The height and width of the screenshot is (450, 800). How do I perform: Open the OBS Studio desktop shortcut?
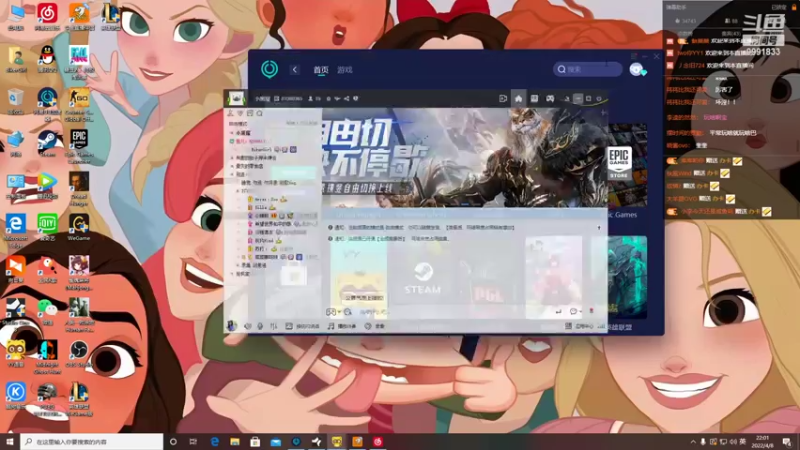coord(79,353)
